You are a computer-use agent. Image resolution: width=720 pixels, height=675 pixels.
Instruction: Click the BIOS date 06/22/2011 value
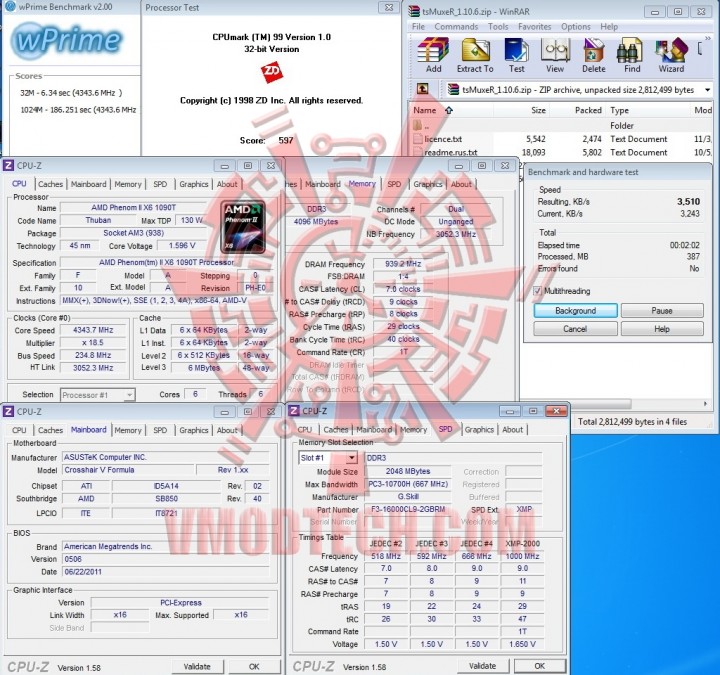[166, 572]
